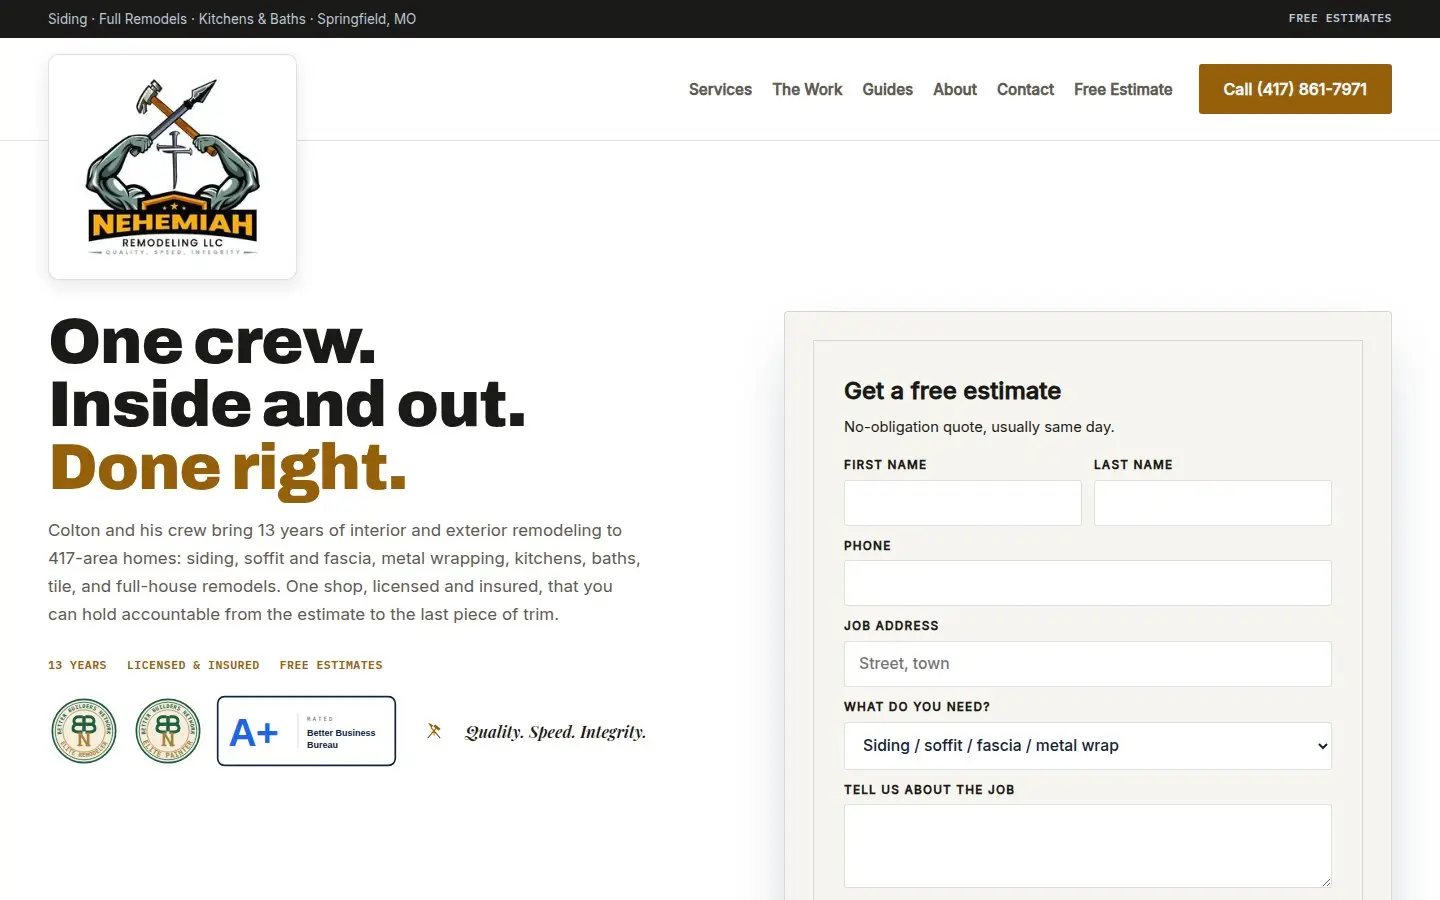Open the Guides nav link
Screen dimensions: 1440x900
click(887, 89)
